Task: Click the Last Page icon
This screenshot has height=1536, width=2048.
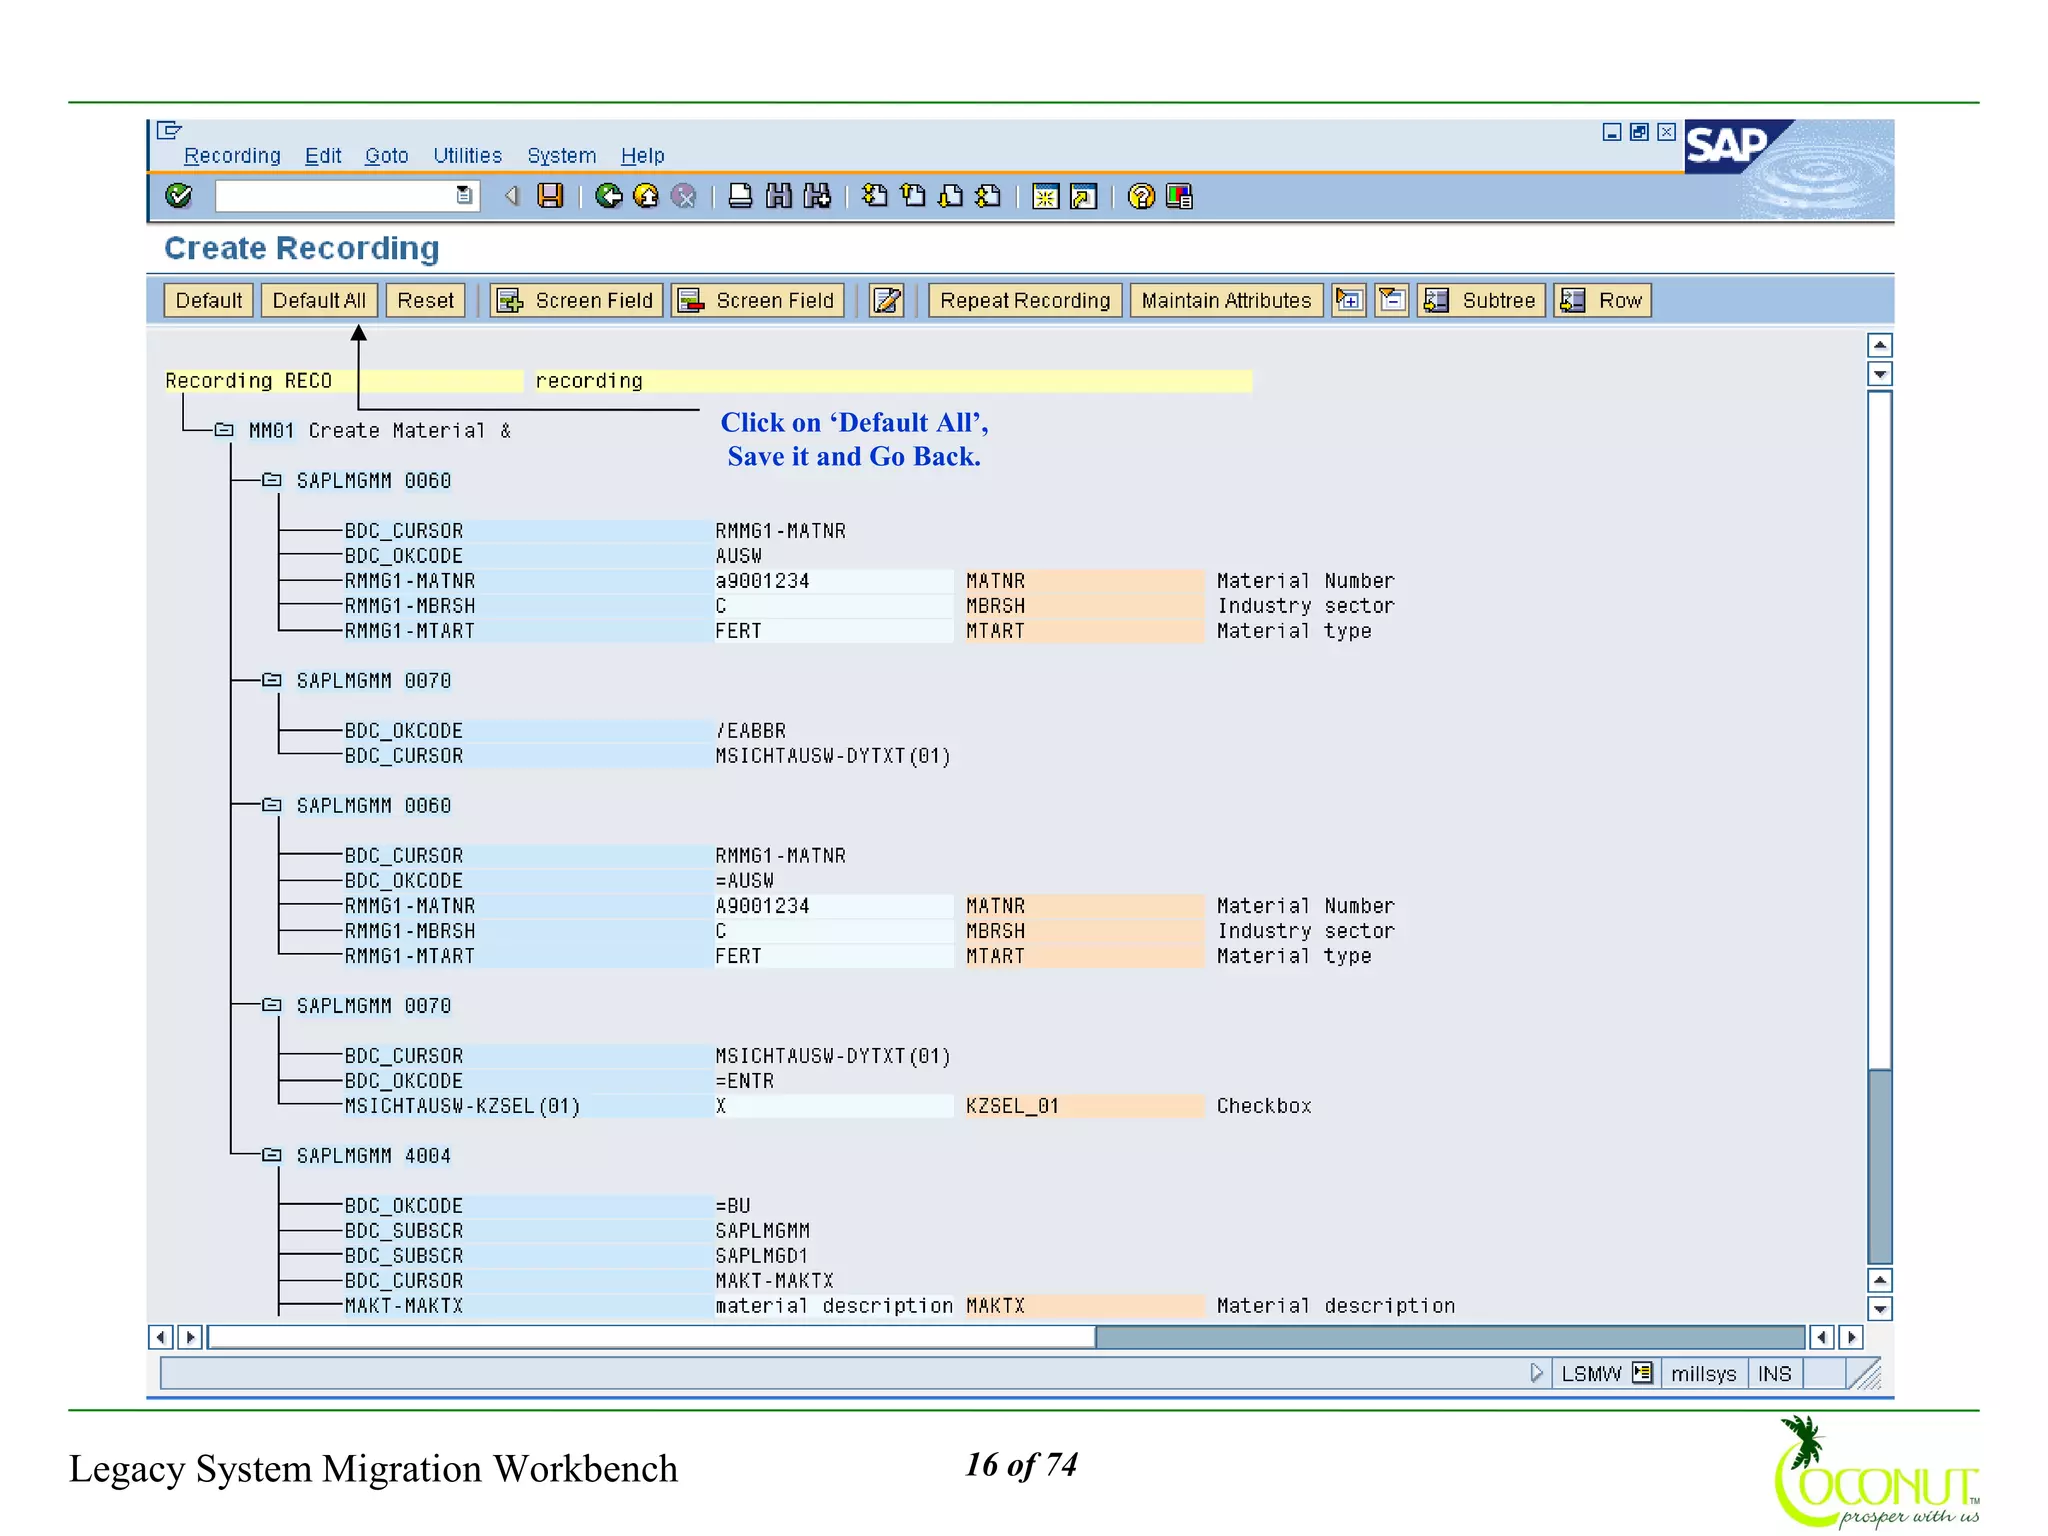Action: pyautogui.click(x=988, y=196)
